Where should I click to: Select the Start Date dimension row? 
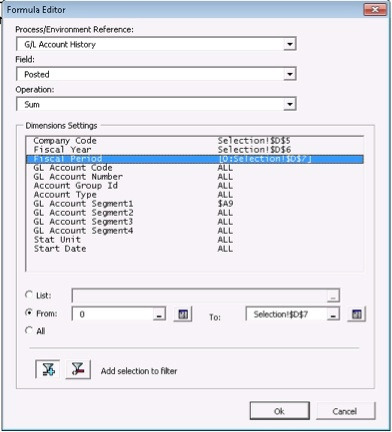point(195,249)
